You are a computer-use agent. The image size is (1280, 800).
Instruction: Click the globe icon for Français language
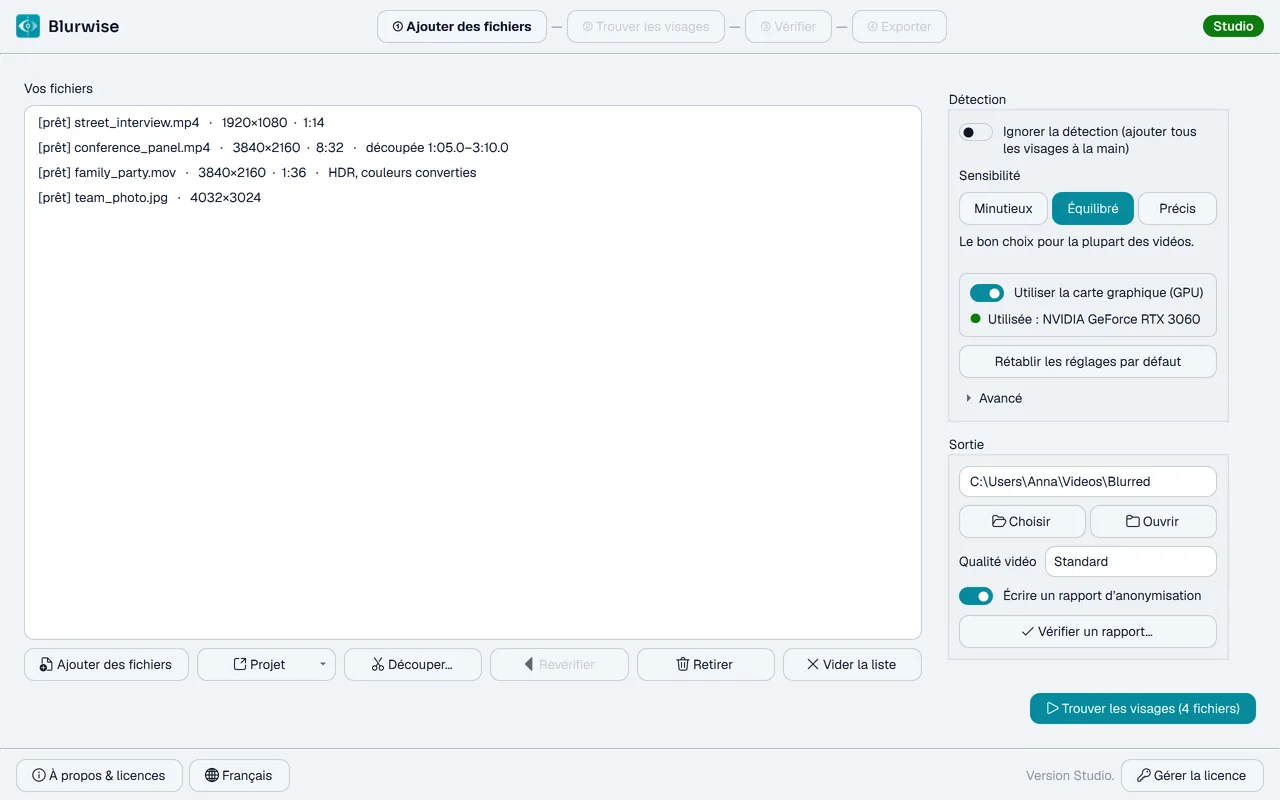tap(211, 775)
